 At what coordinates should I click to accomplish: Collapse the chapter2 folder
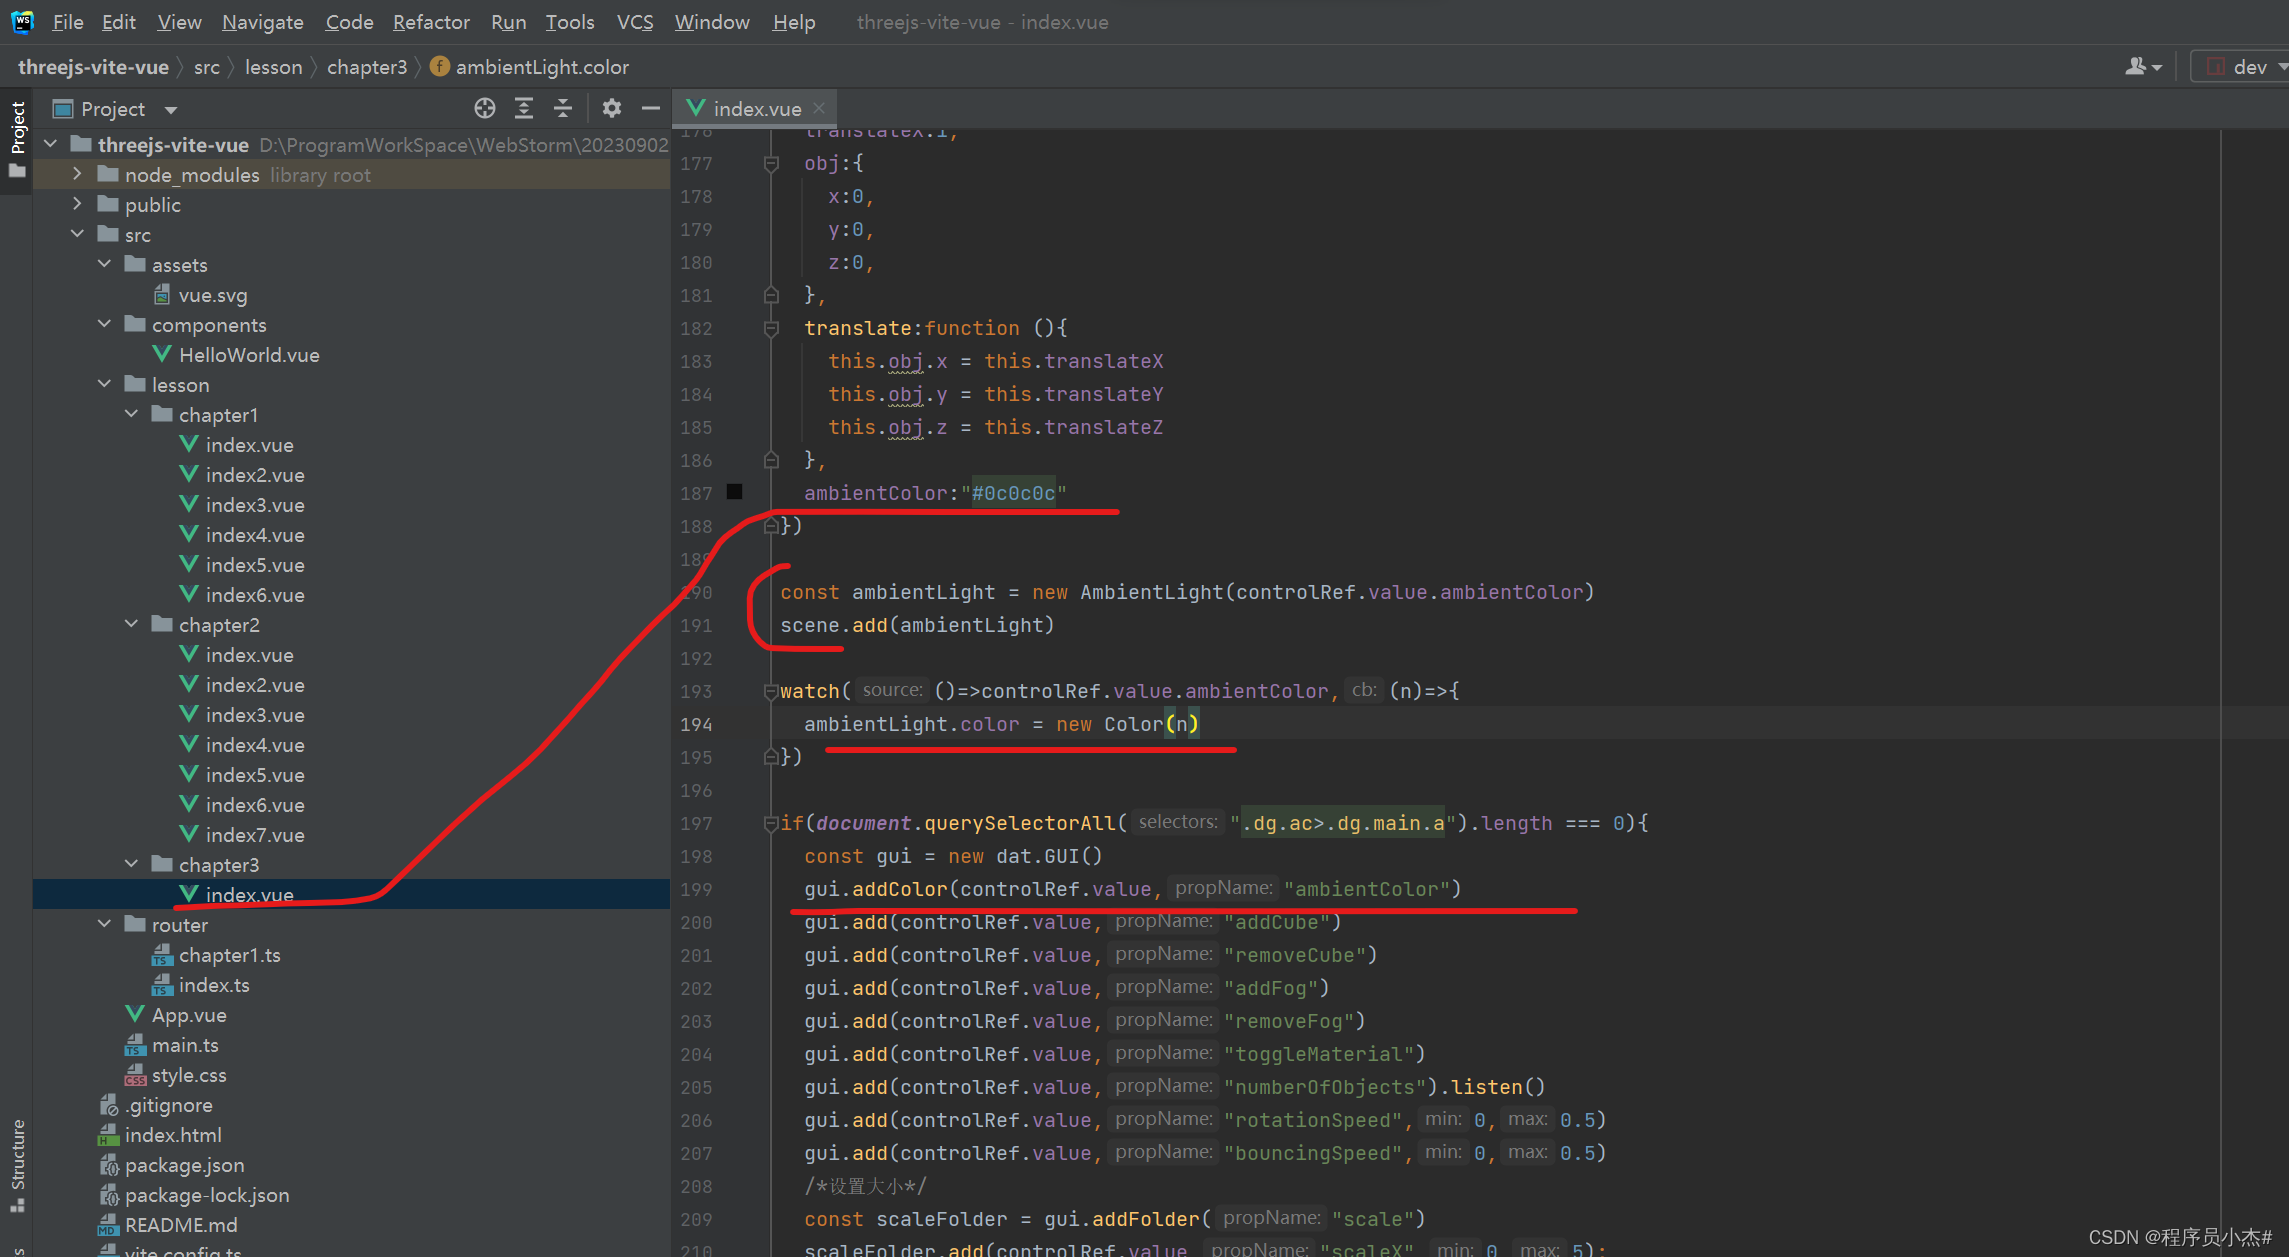click(132, 624)
